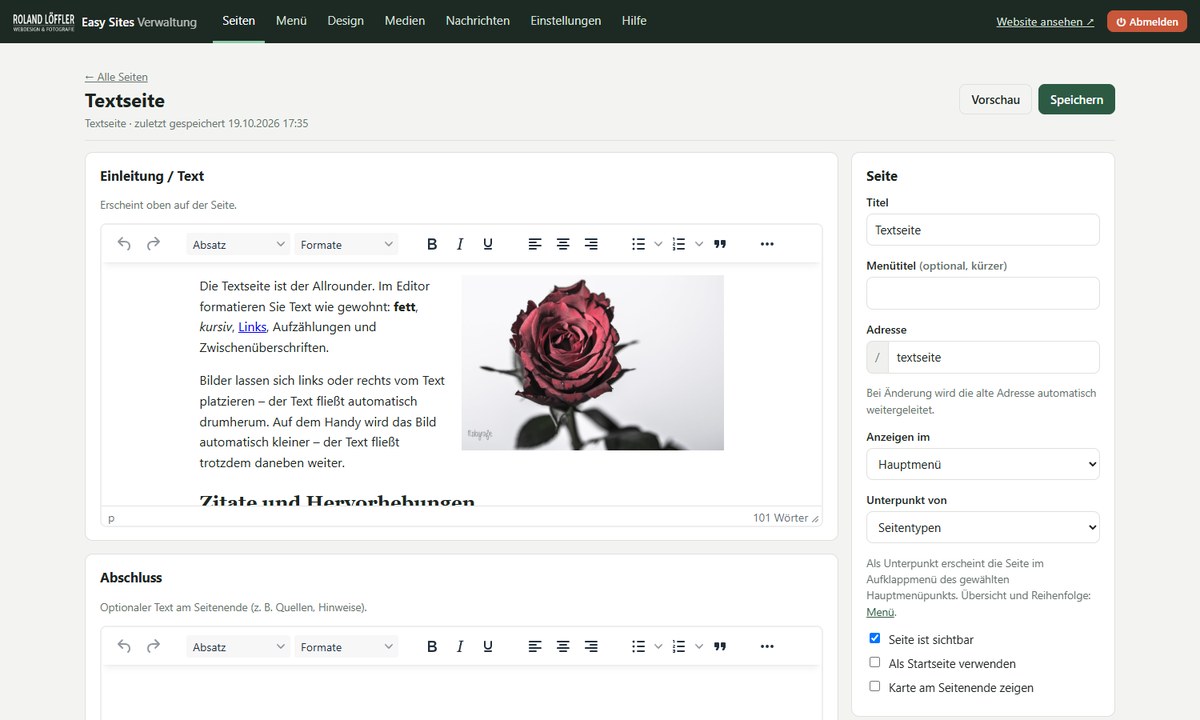
Task: Uncheck 'Seite ist sichtbar' checkbox
Action: (x=875, y=638)
